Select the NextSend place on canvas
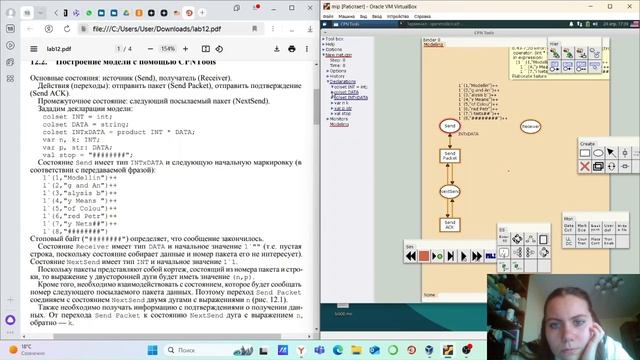Screen dimensions: 640x360 coord(450,191)
